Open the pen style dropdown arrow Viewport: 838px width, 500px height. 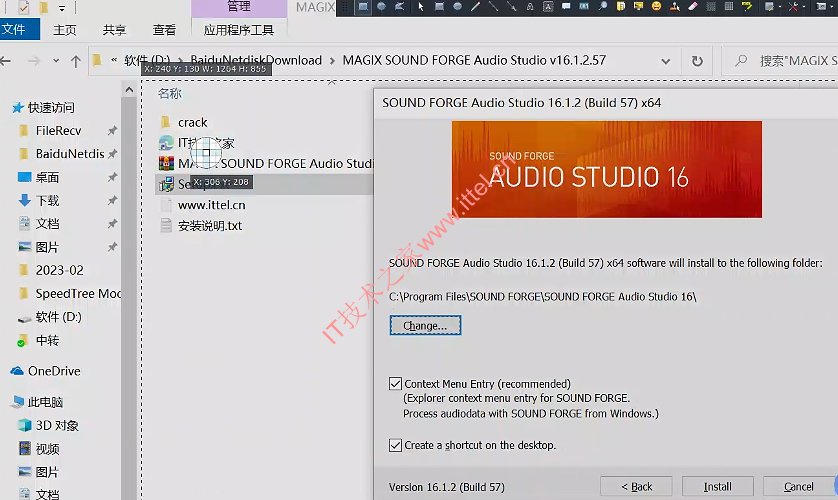coord(780,7)
